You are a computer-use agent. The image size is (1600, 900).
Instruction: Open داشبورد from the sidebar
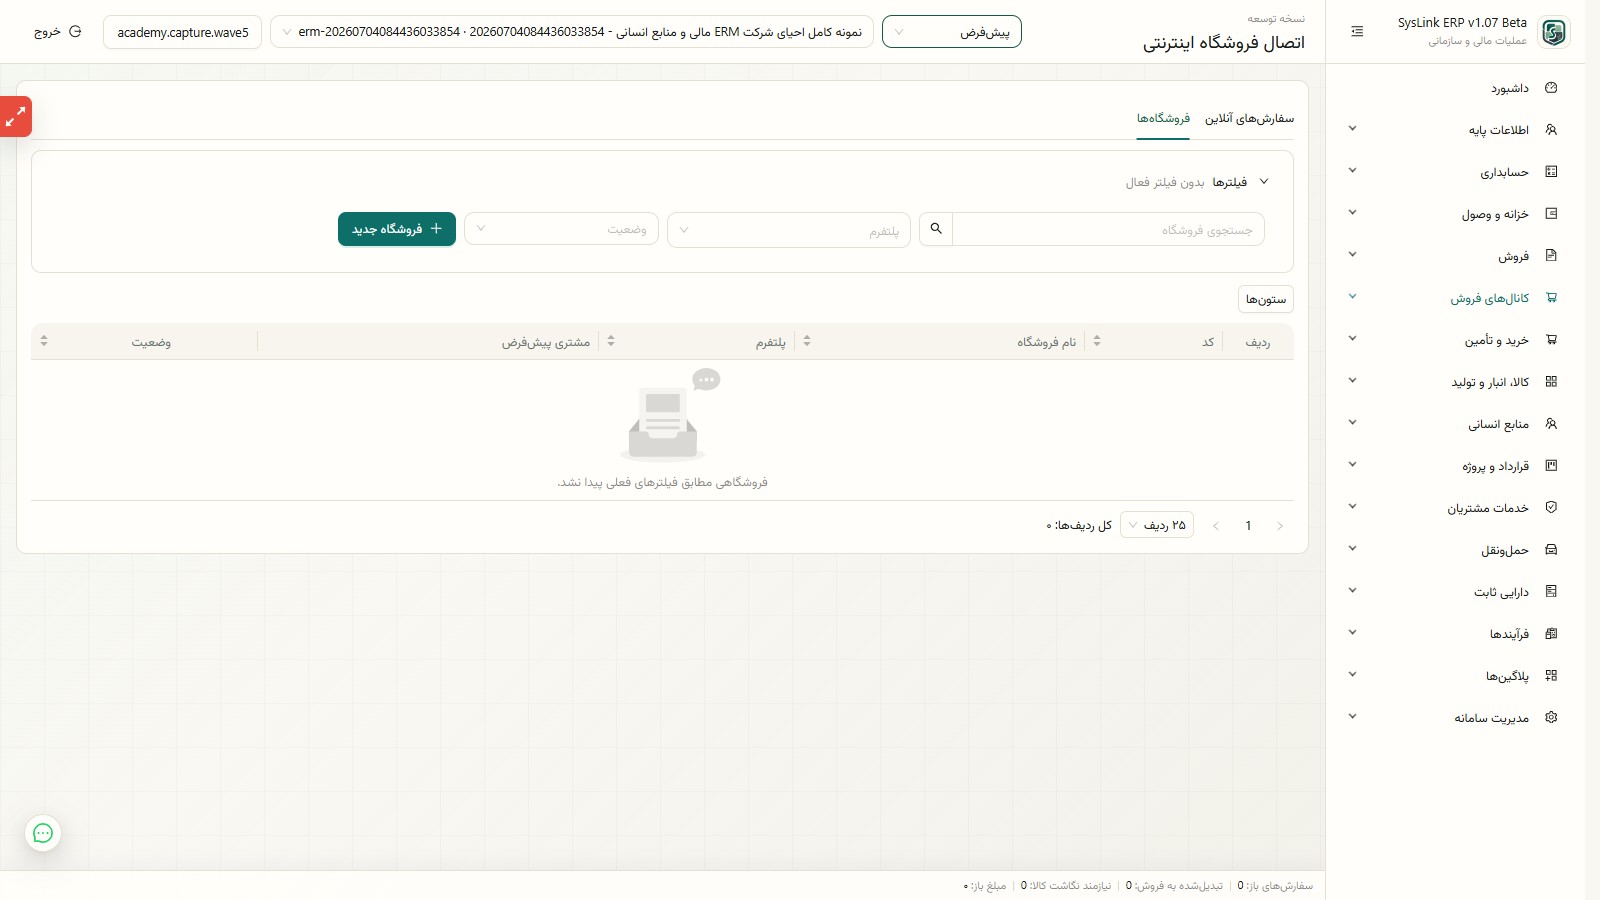(1455, 88)
